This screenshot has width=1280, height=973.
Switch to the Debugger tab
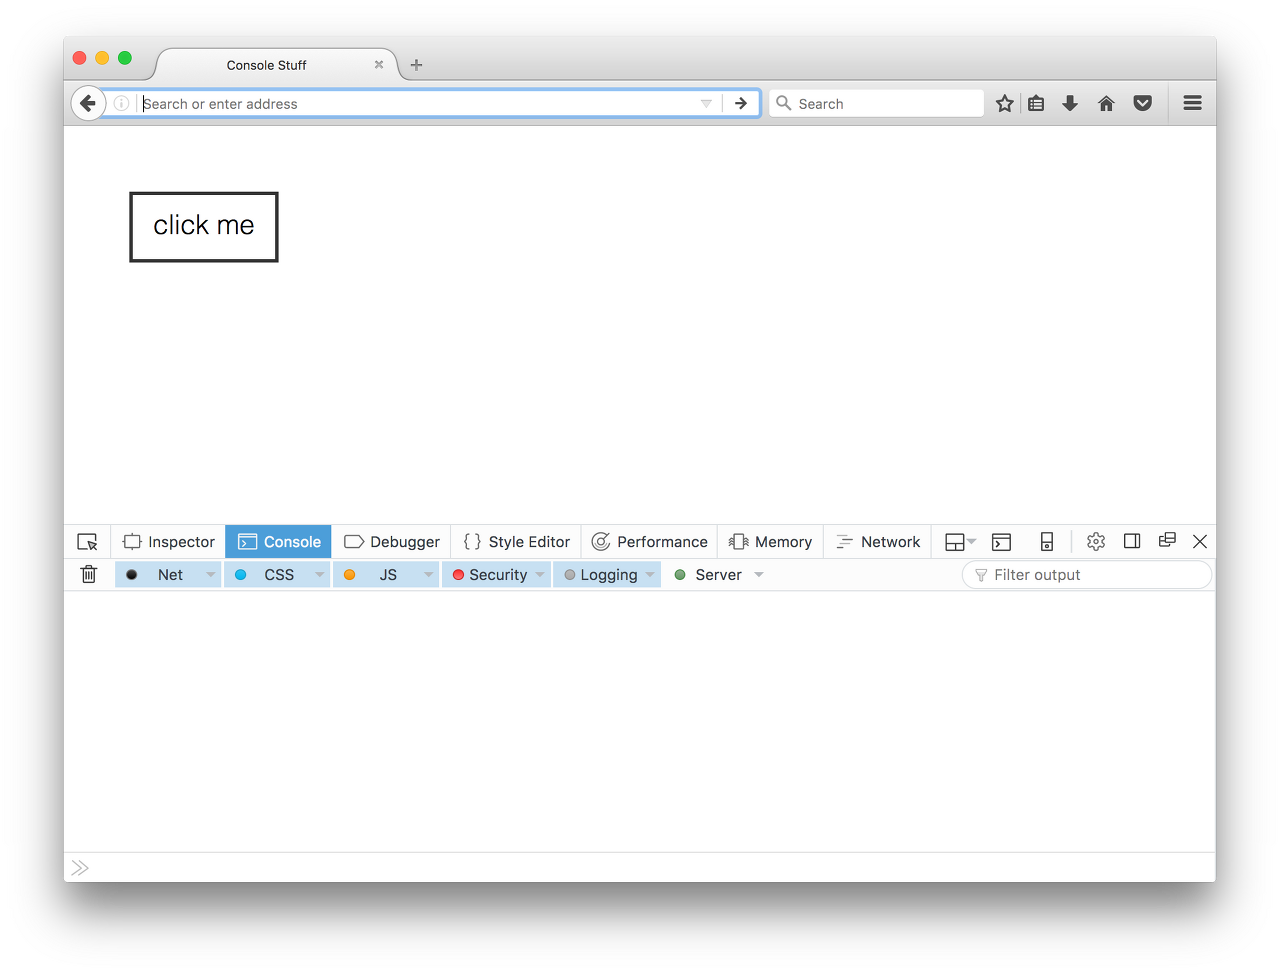392,542
